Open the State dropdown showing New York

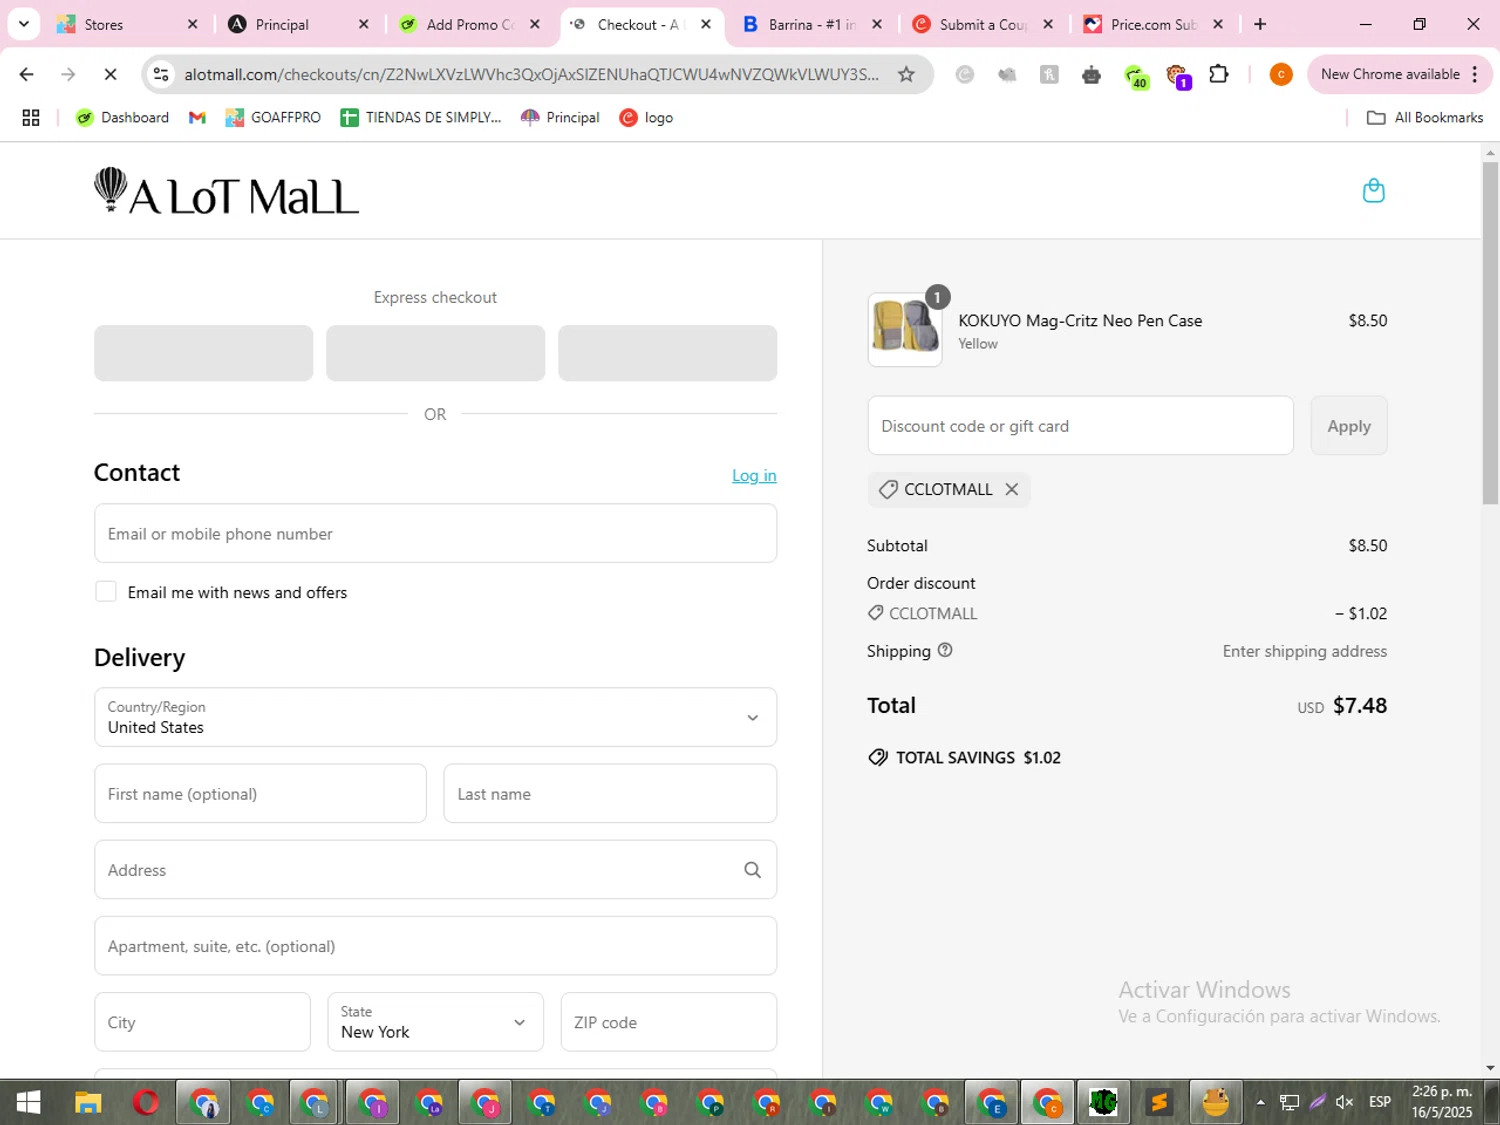point(435,1022)
